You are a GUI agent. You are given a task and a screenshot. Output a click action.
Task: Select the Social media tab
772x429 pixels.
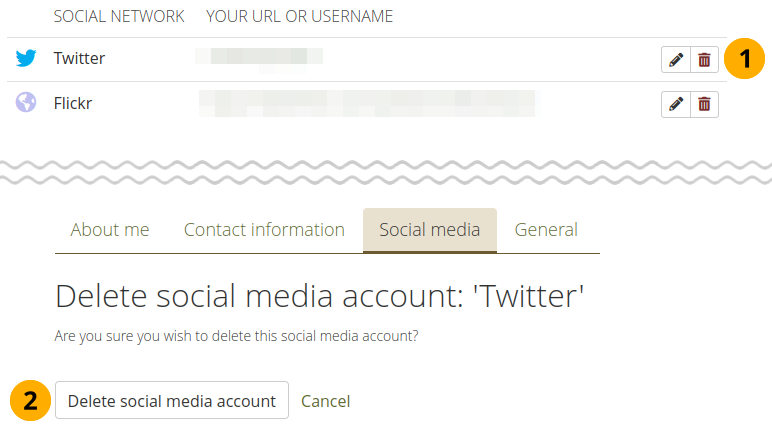coord(430,230)
